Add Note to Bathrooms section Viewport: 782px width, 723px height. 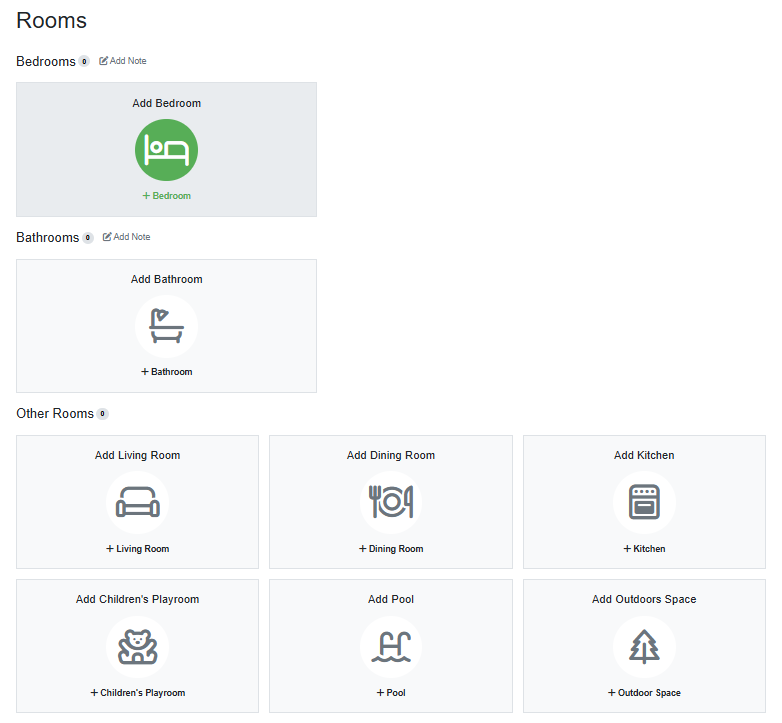(126, 237)
